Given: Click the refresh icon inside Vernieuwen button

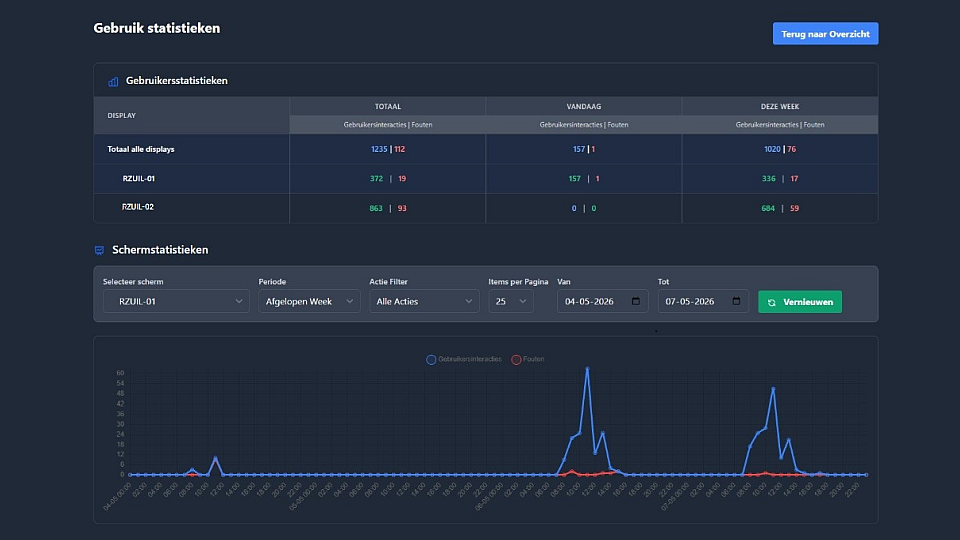Looking at the screenshot, I should pyautogui.click(x=771, y=302).
